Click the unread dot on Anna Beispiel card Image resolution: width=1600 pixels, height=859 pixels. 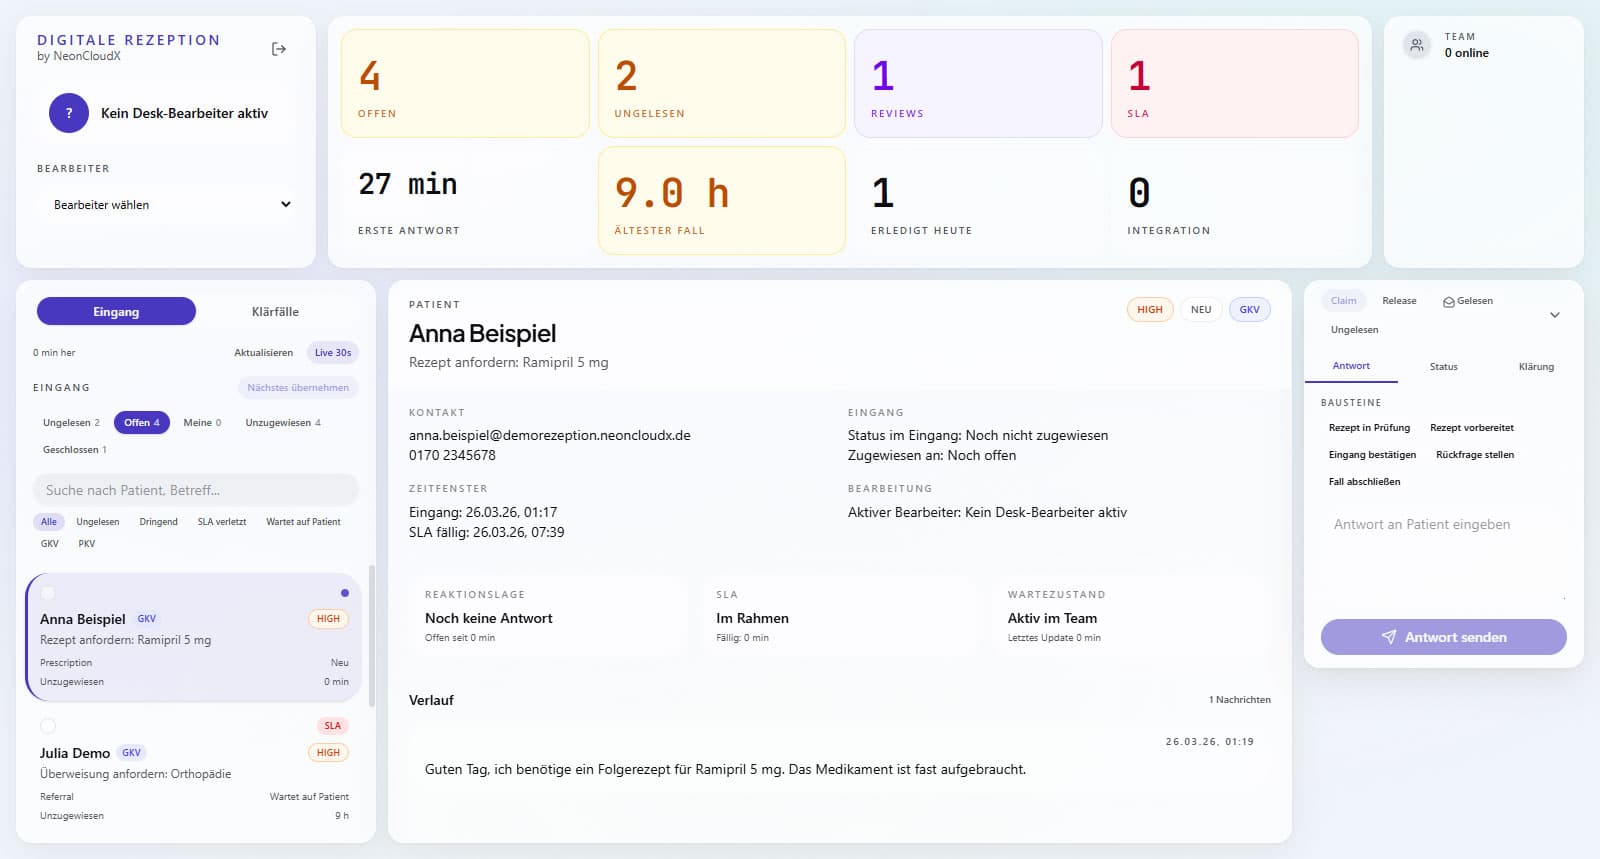345,593
